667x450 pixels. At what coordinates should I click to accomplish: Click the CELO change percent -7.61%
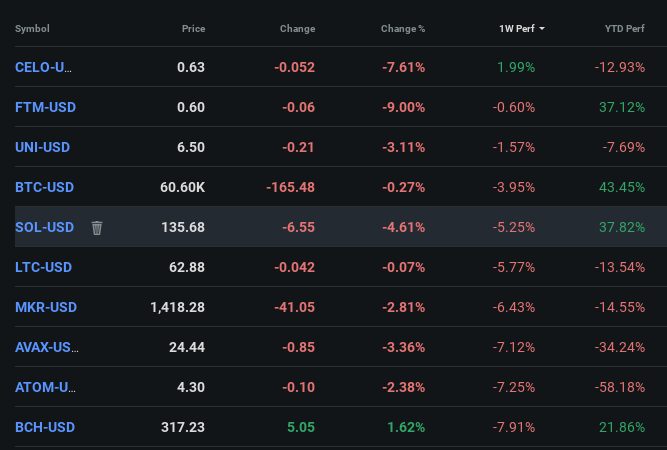click(x=404, y=67)
